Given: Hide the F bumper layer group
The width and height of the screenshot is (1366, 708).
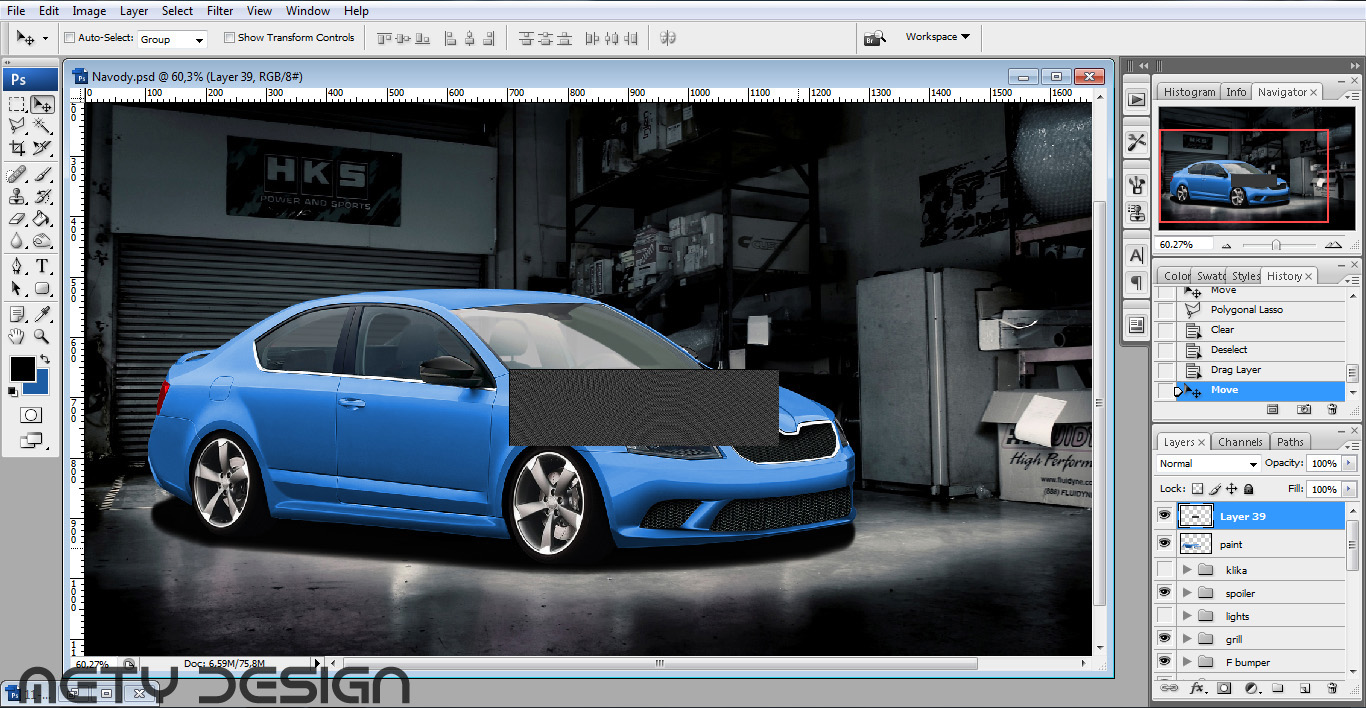Looking at the screenshot, I should click(1164, 662).
